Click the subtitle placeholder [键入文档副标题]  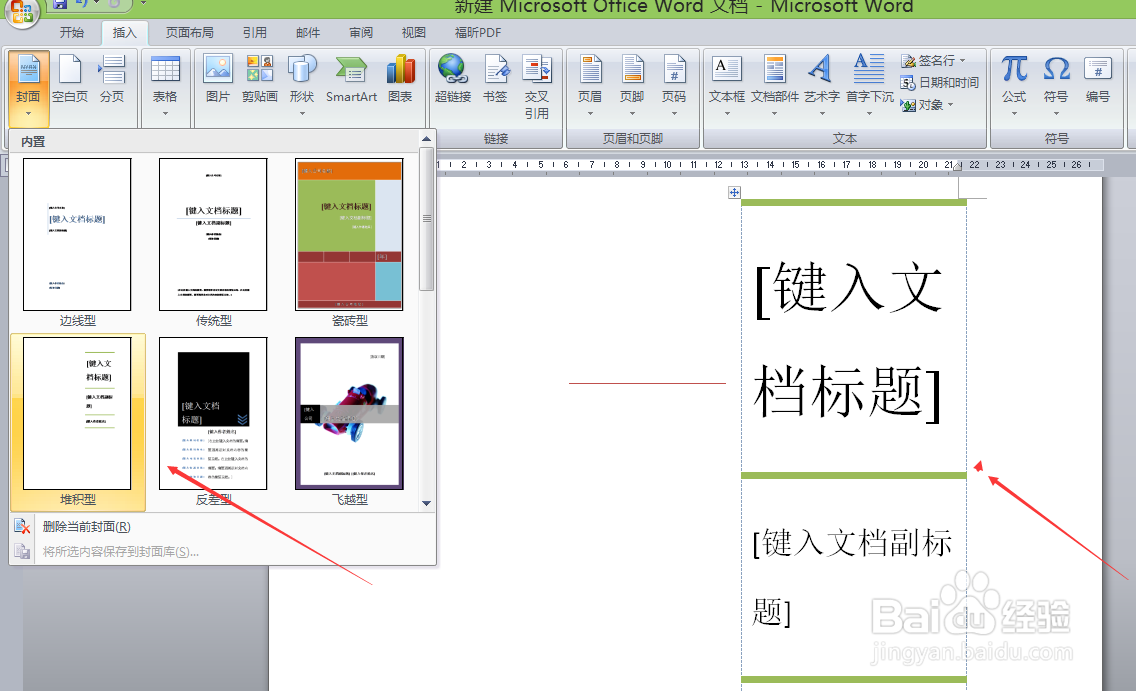pos(852,577)
